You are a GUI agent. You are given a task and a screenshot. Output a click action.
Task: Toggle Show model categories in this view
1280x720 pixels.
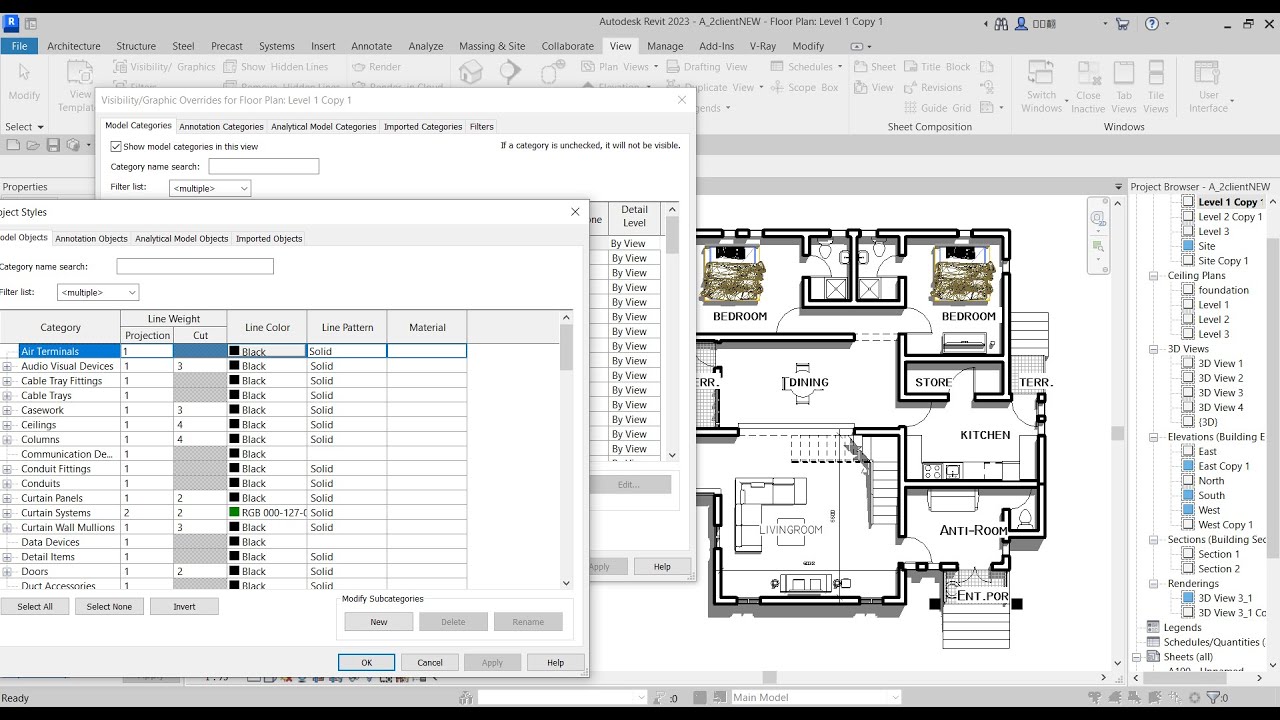116,146
